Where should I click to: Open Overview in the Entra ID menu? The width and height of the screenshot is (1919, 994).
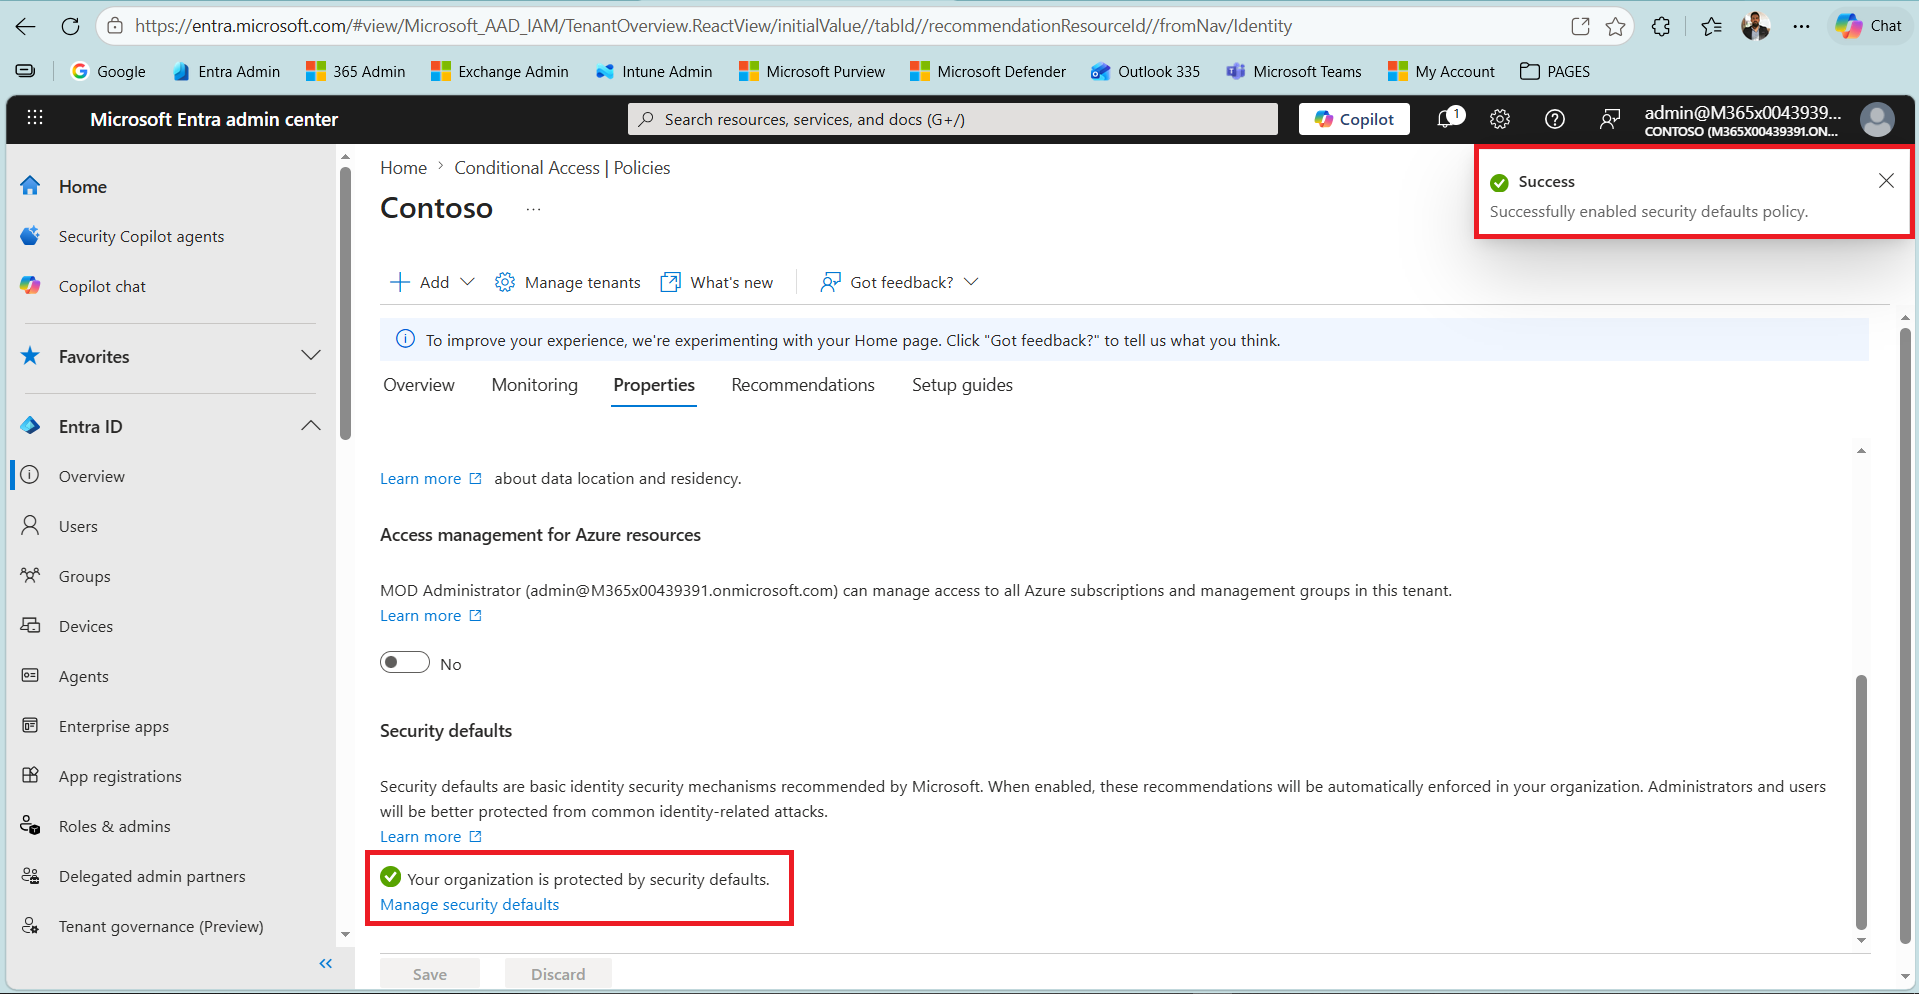pos(92,476)
